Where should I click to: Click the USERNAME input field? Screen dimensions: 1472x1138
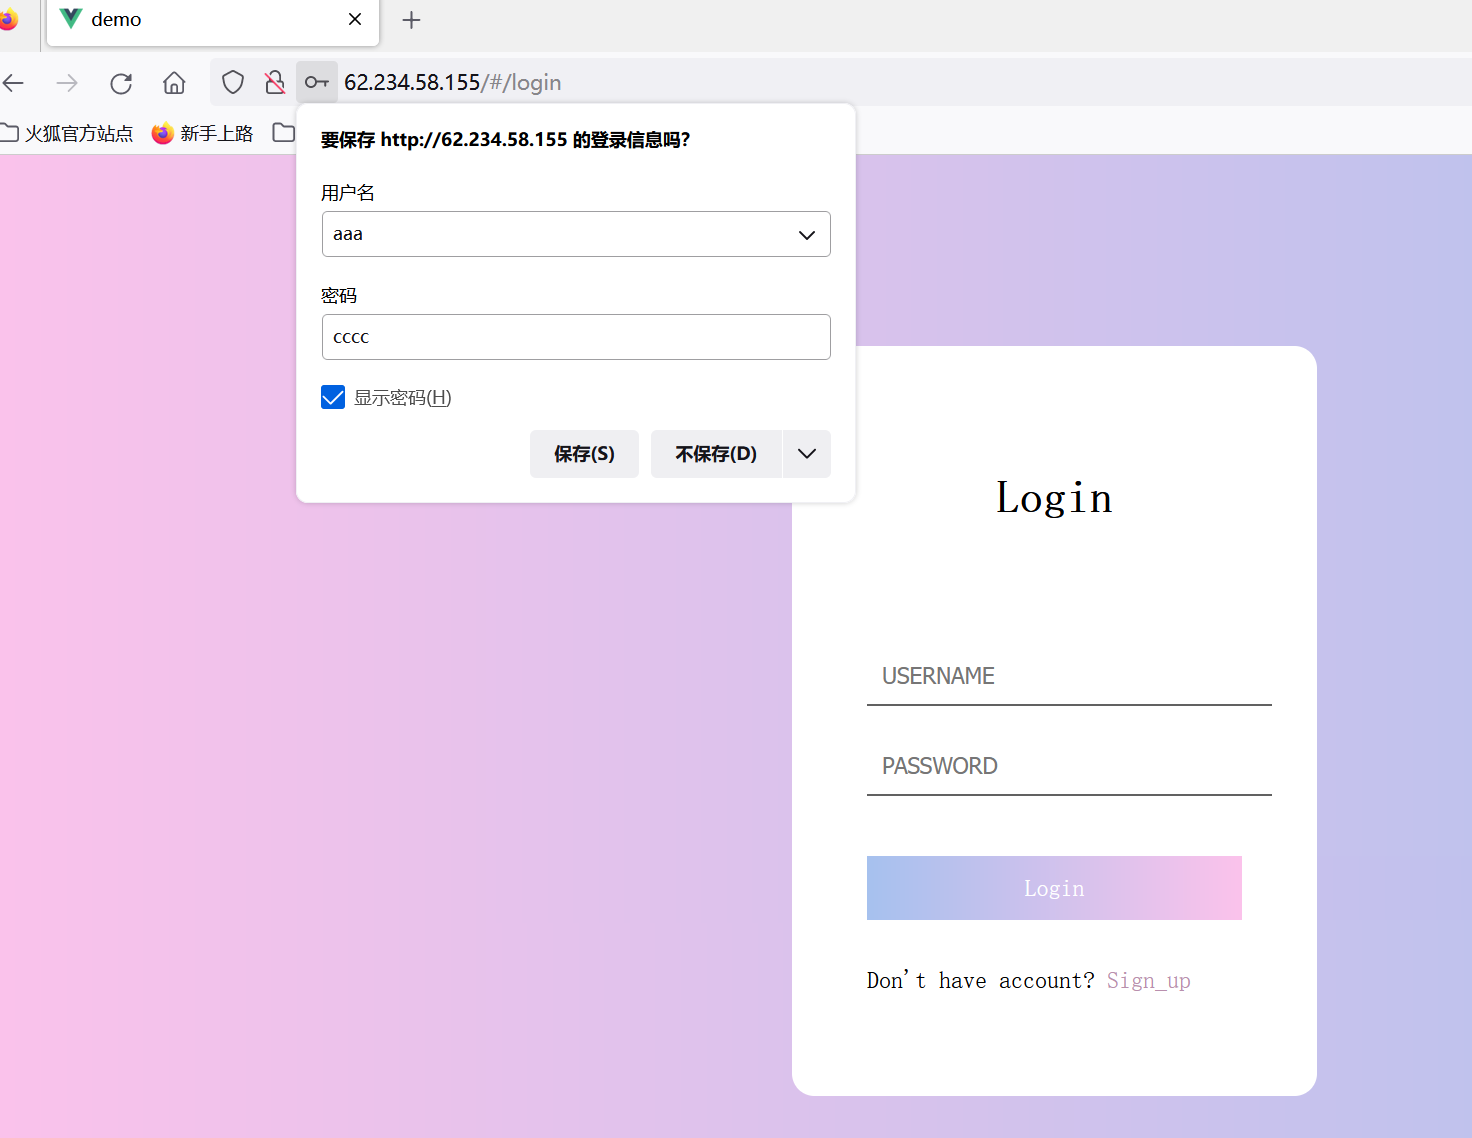coord(1069,677)
